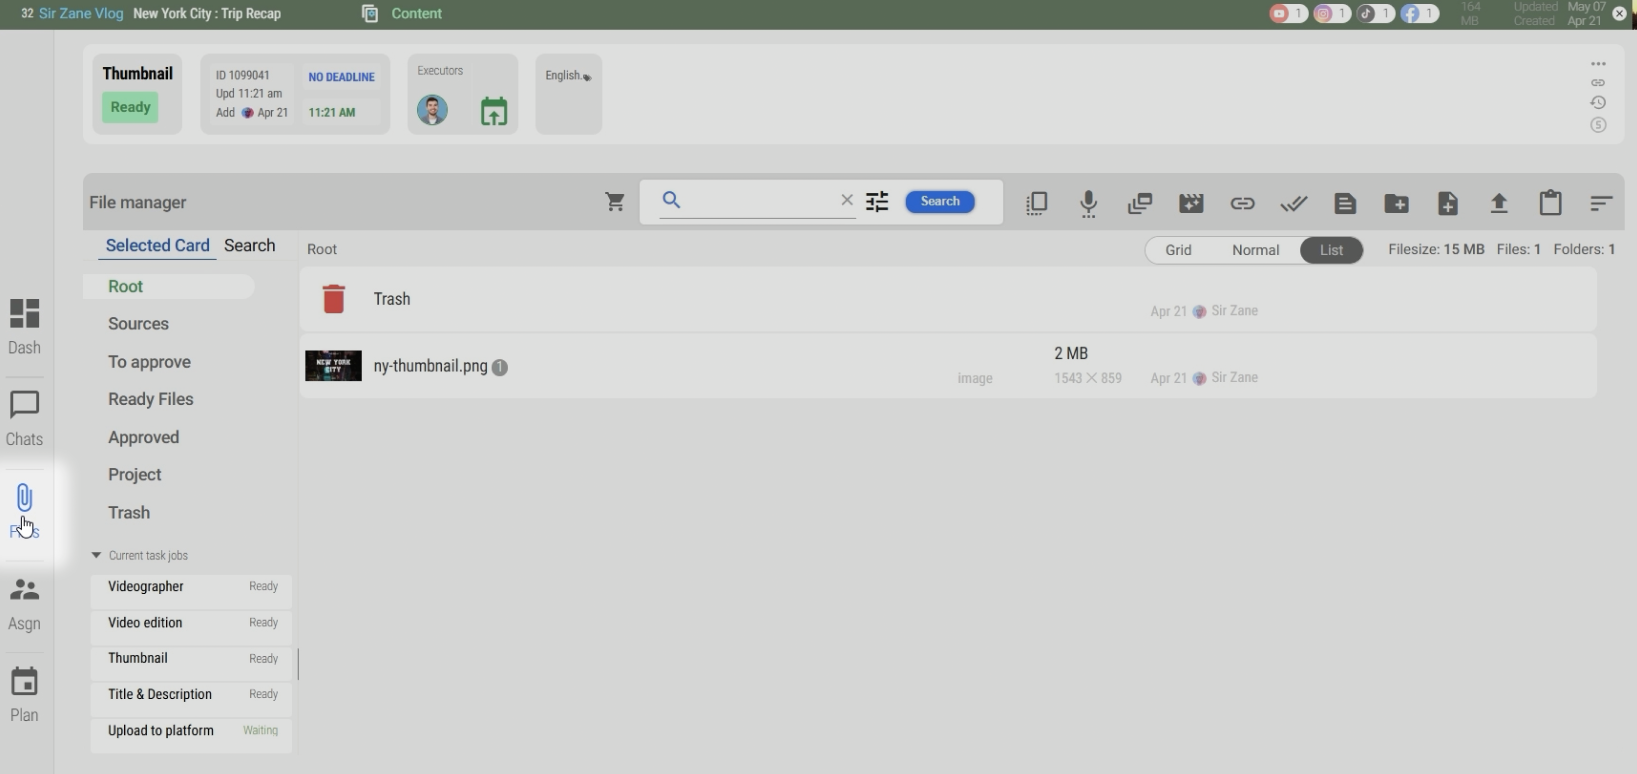Click the calendar icon under Executors

[x=494, y=111]
